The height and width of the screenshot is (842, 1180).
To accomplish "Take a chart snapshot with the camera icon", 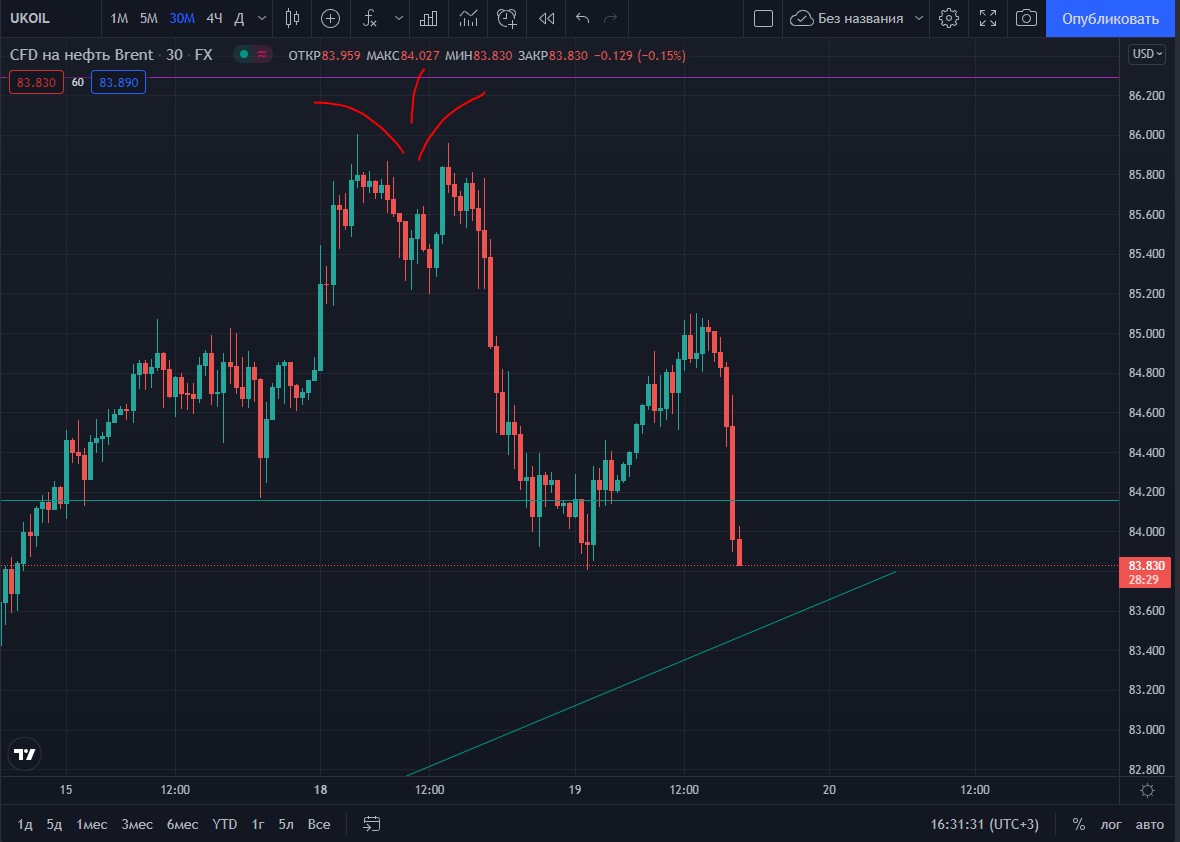I will pos(1026,18).
